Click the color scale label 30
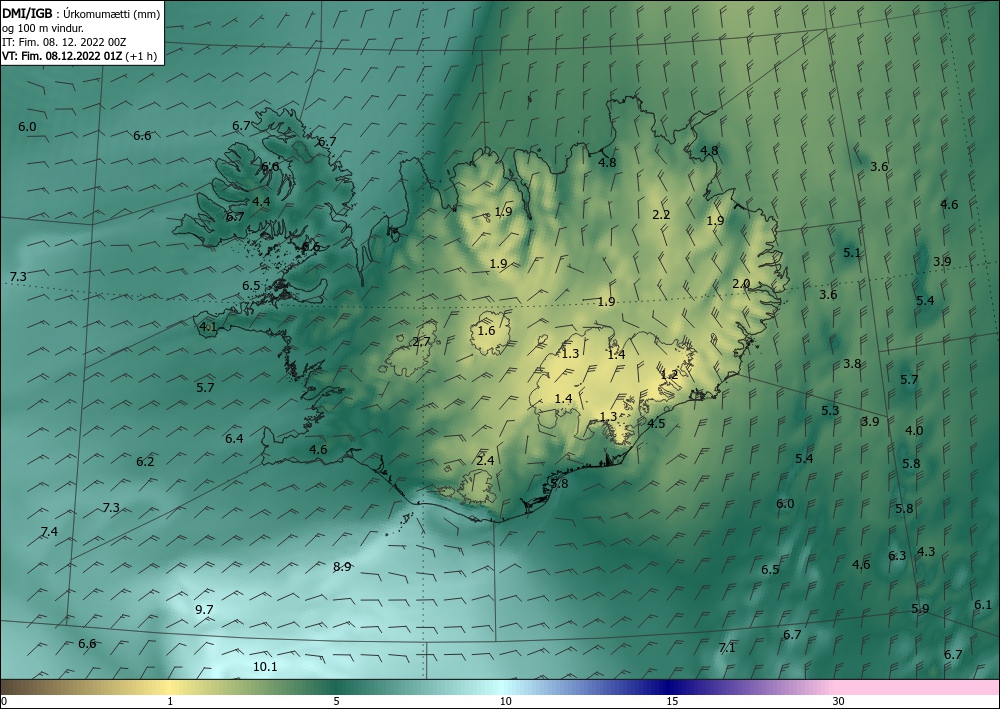Image resolution: width=1000 pixels, height=709 pixels. tap(839, 701)
